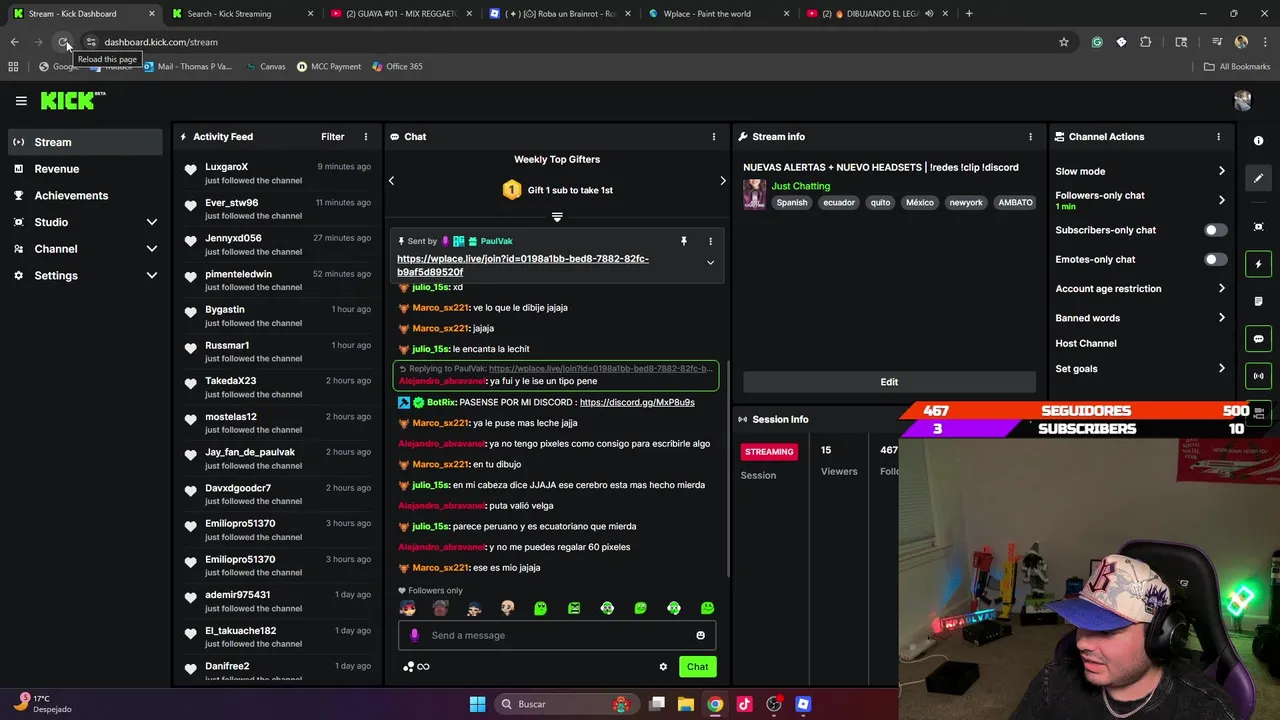
Task: Open Slow mode options
Action: point(1140,171)
